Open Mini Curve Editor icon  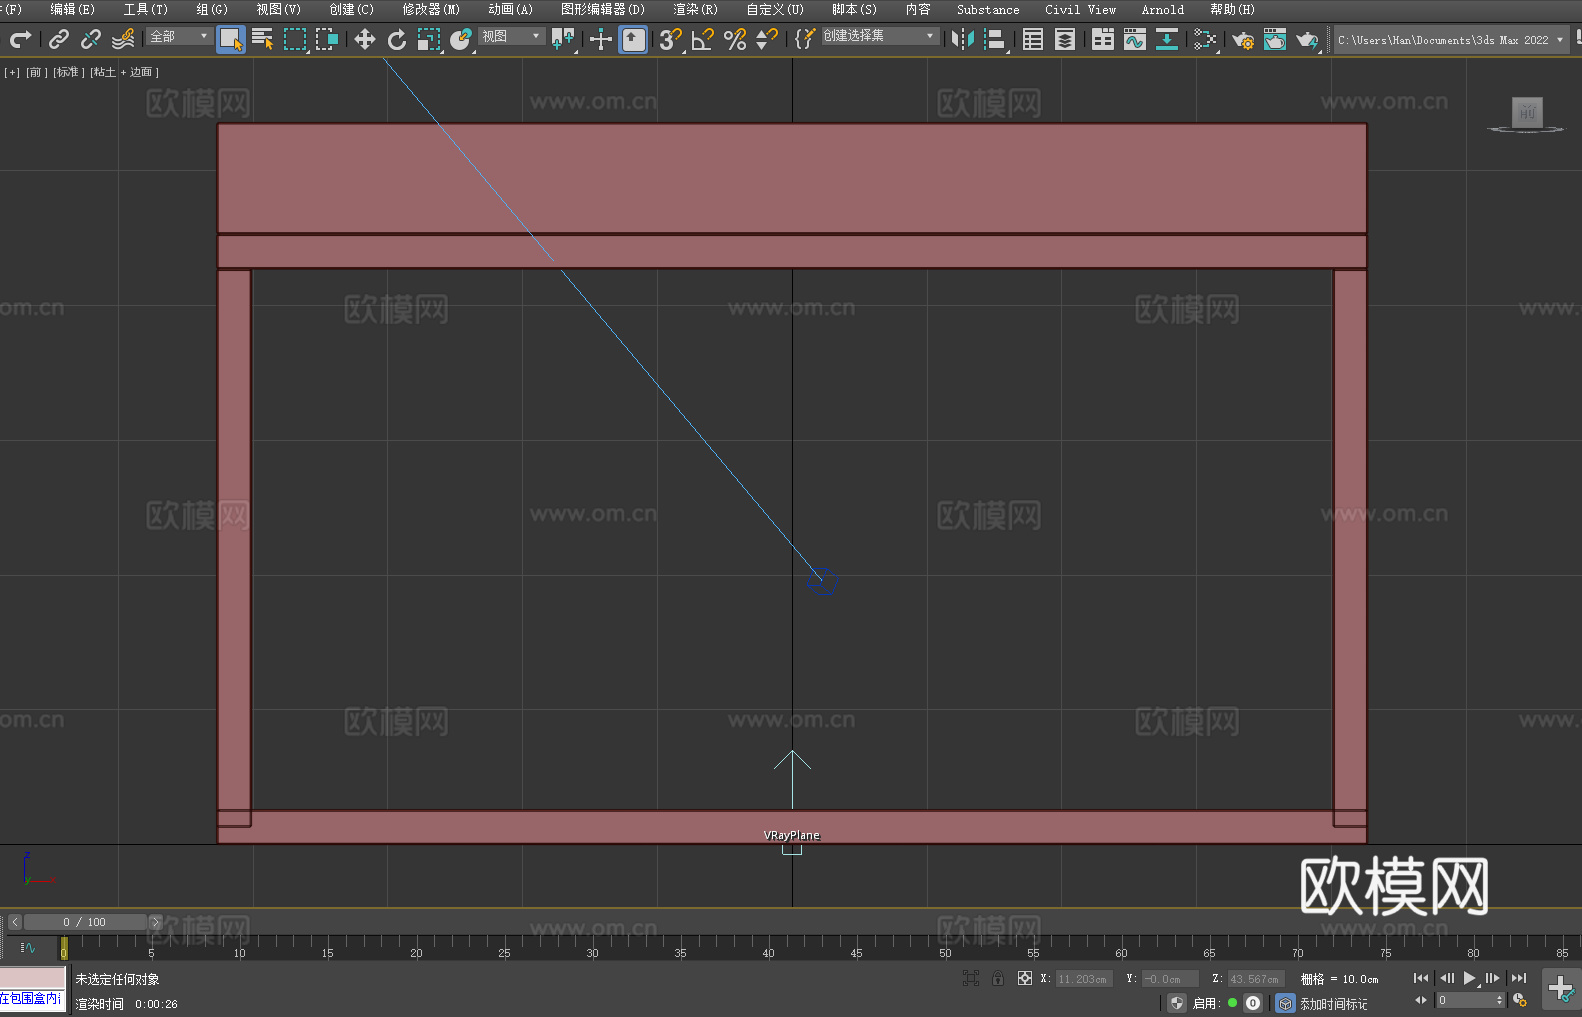pos(28,947)
